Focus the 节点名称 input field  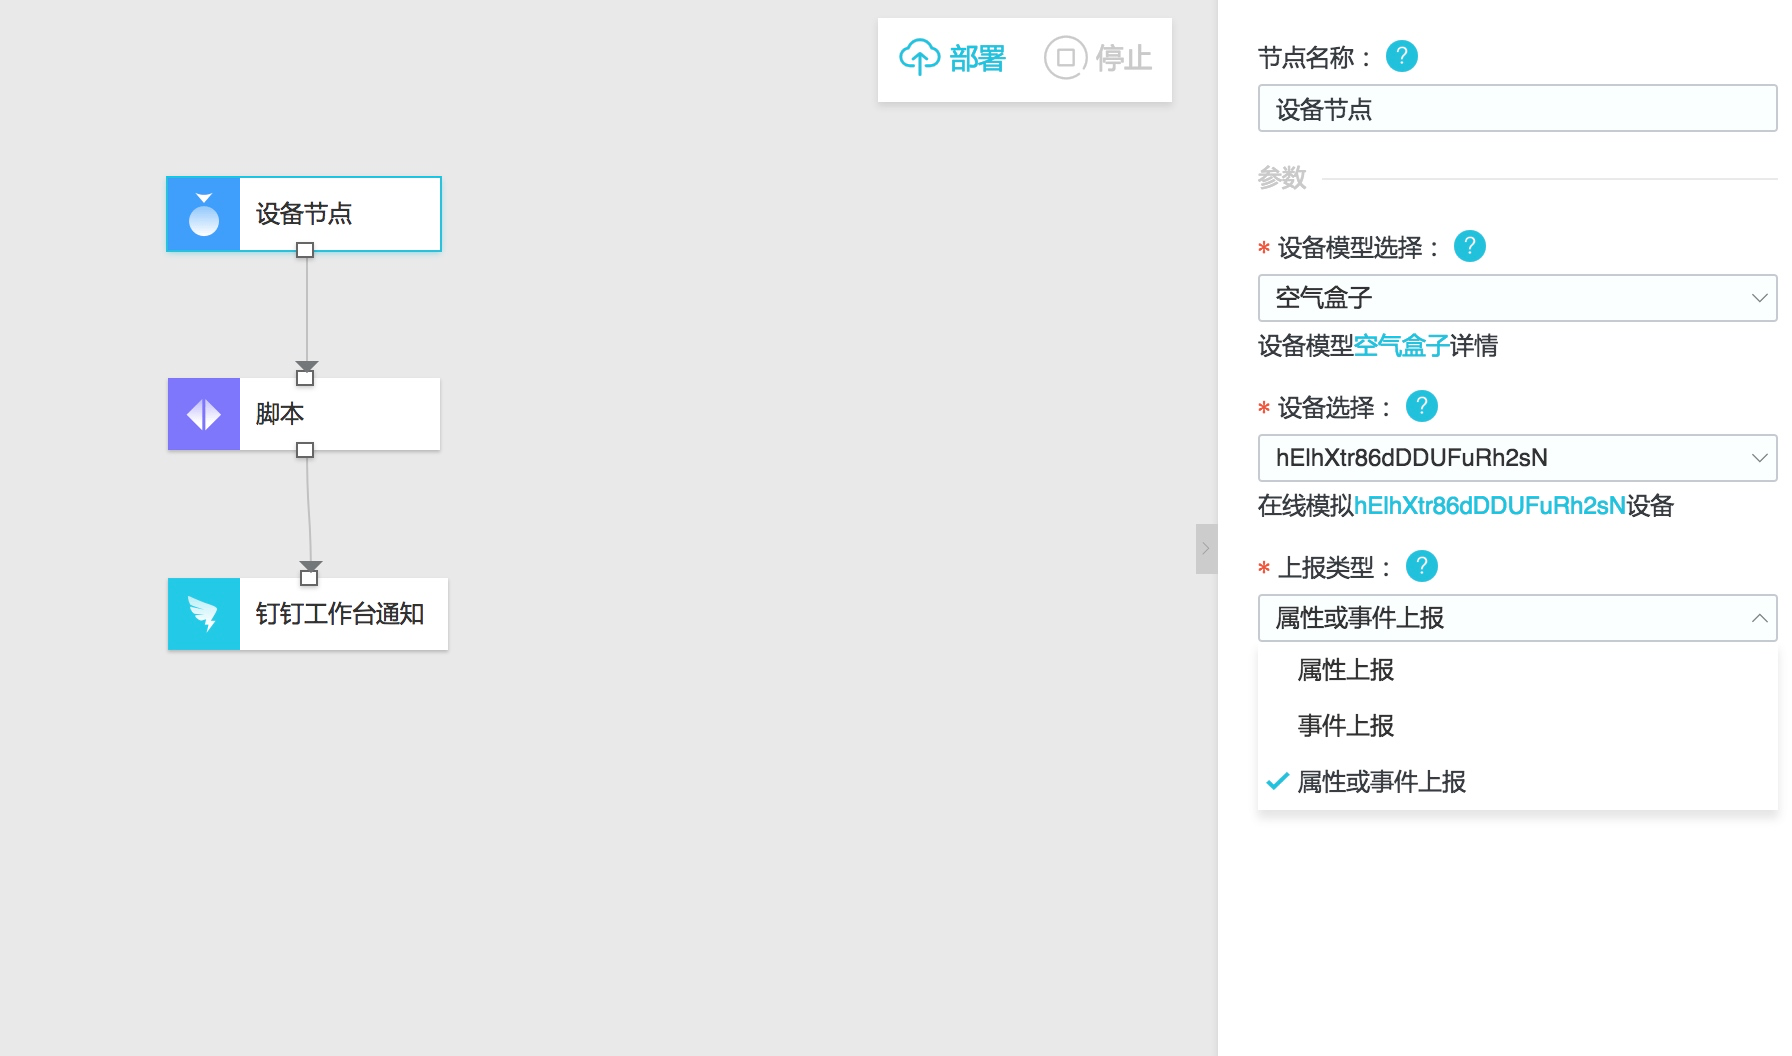[1517, 108]
